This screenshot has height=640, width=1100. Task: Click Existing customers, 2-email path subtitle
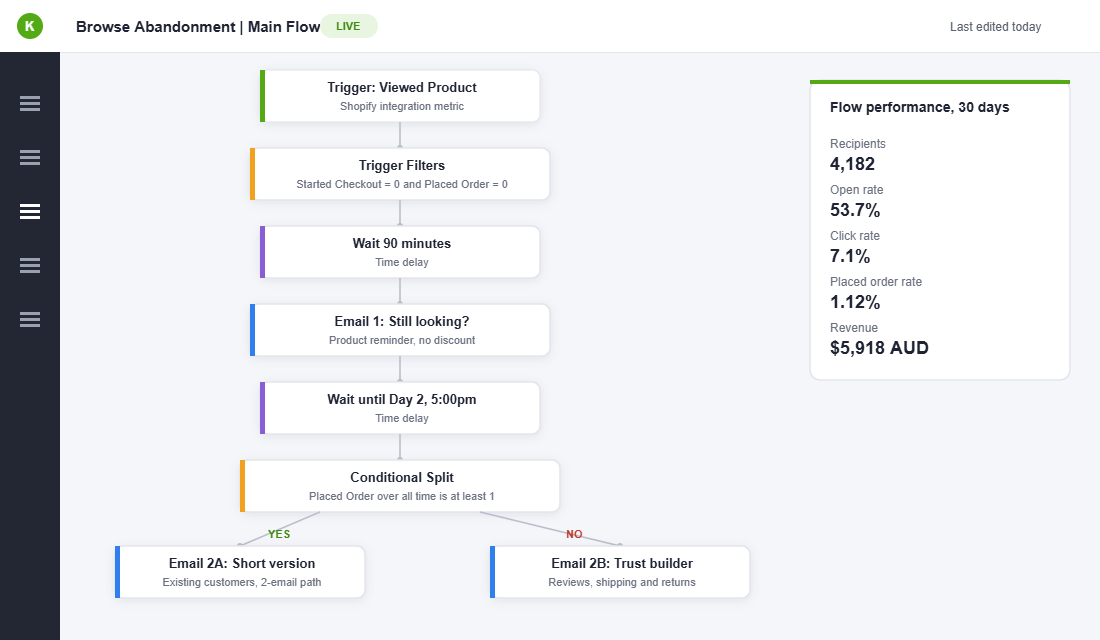(x=242, y=582)
